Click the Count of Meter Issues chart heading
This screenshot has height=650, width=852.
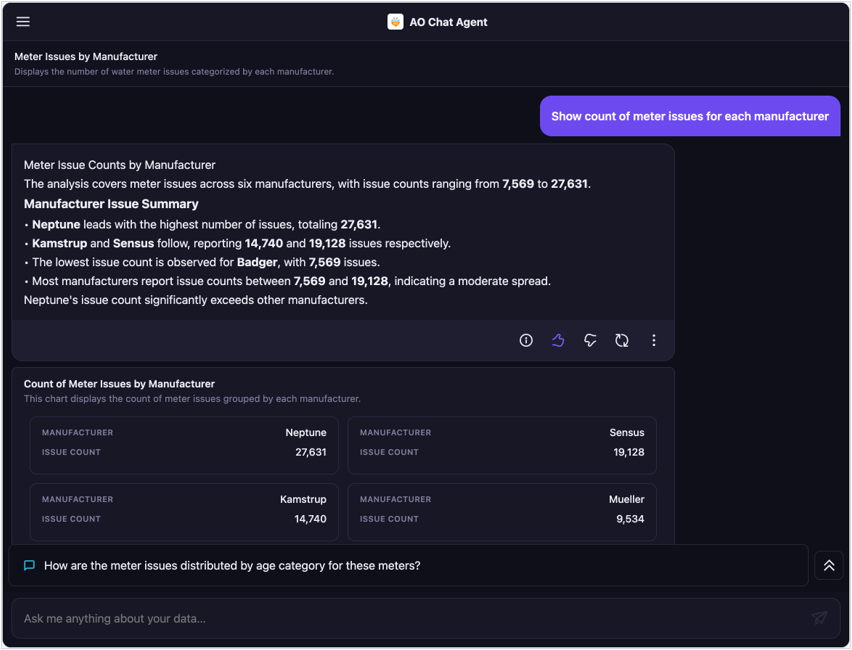tap(119, 384)
